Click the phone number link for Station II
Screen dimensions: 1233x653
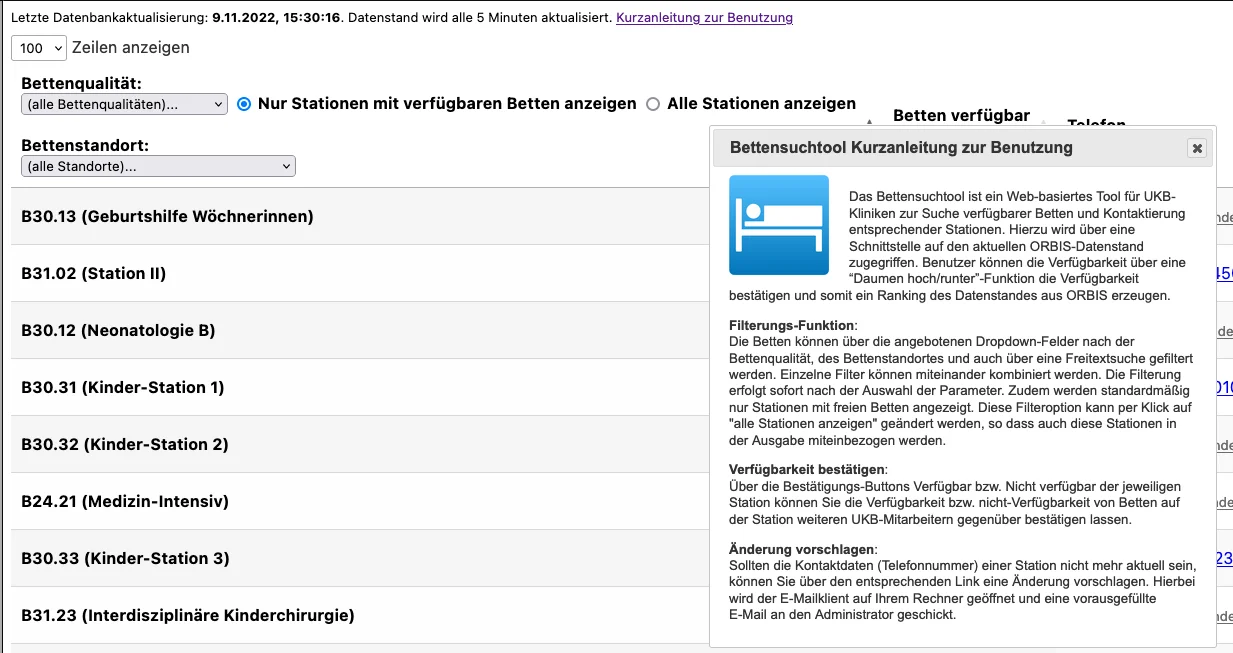[x=1223, y=273]
